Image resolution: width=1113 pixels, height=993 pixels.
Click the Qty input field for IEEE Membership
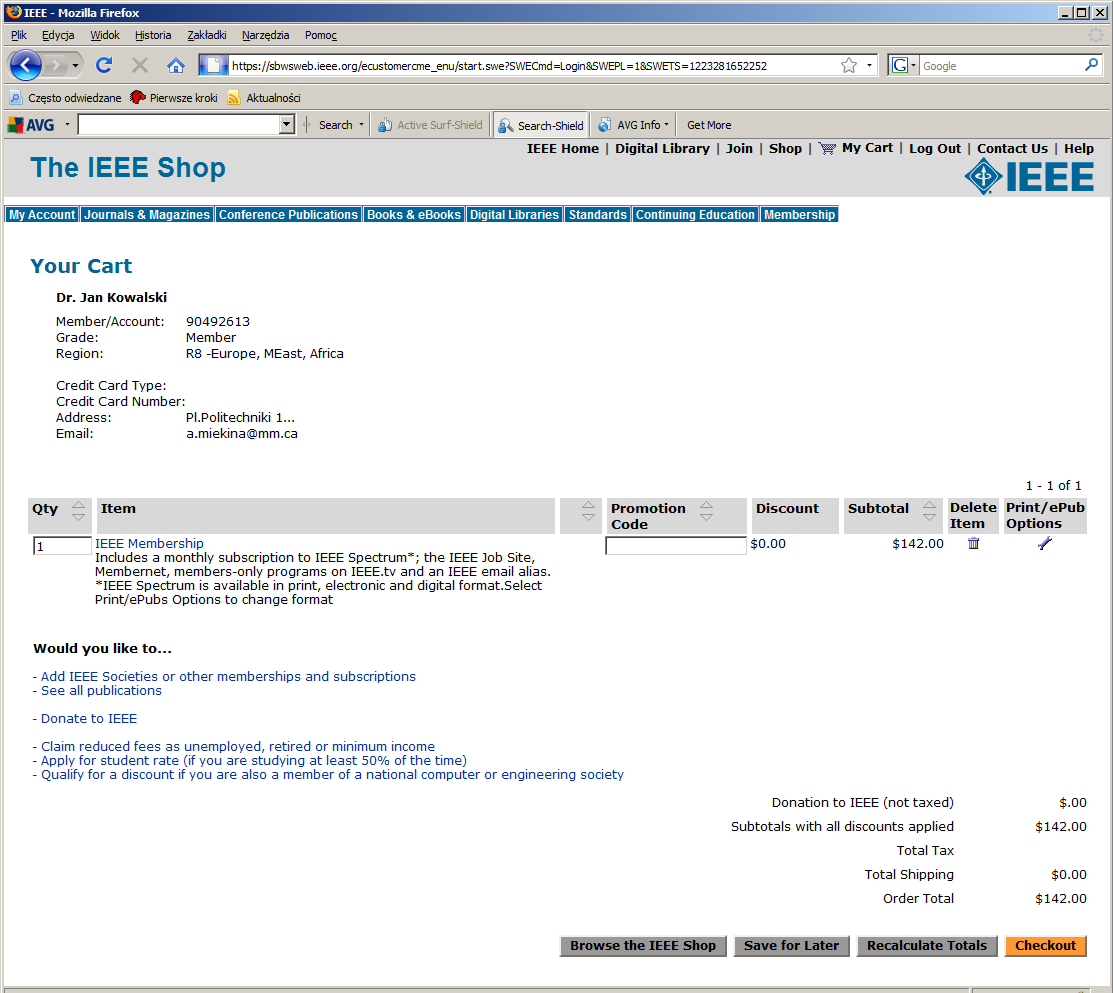62,546
